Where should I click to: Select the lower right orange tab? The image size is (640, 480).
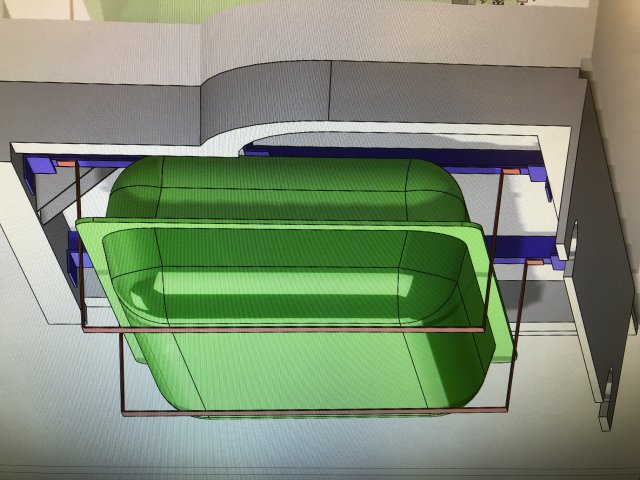(x=535, y=261)
